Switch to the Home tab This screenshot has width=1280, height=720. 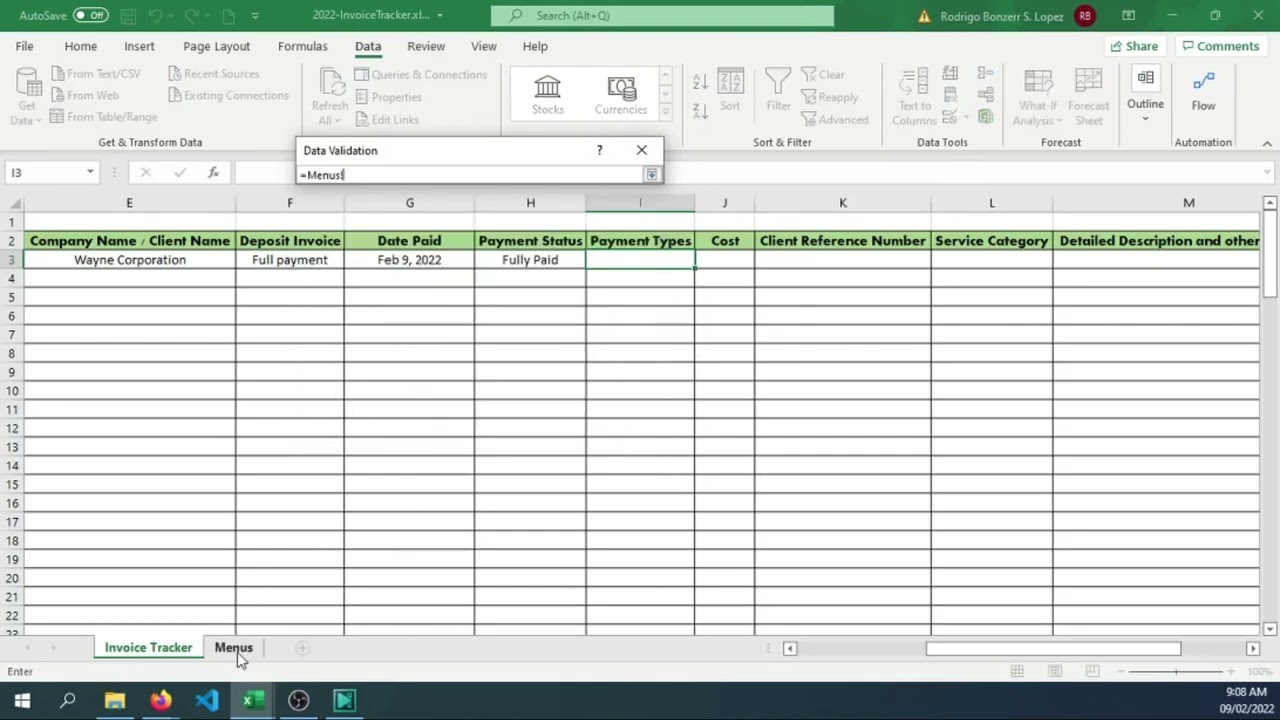click(81, 46)
